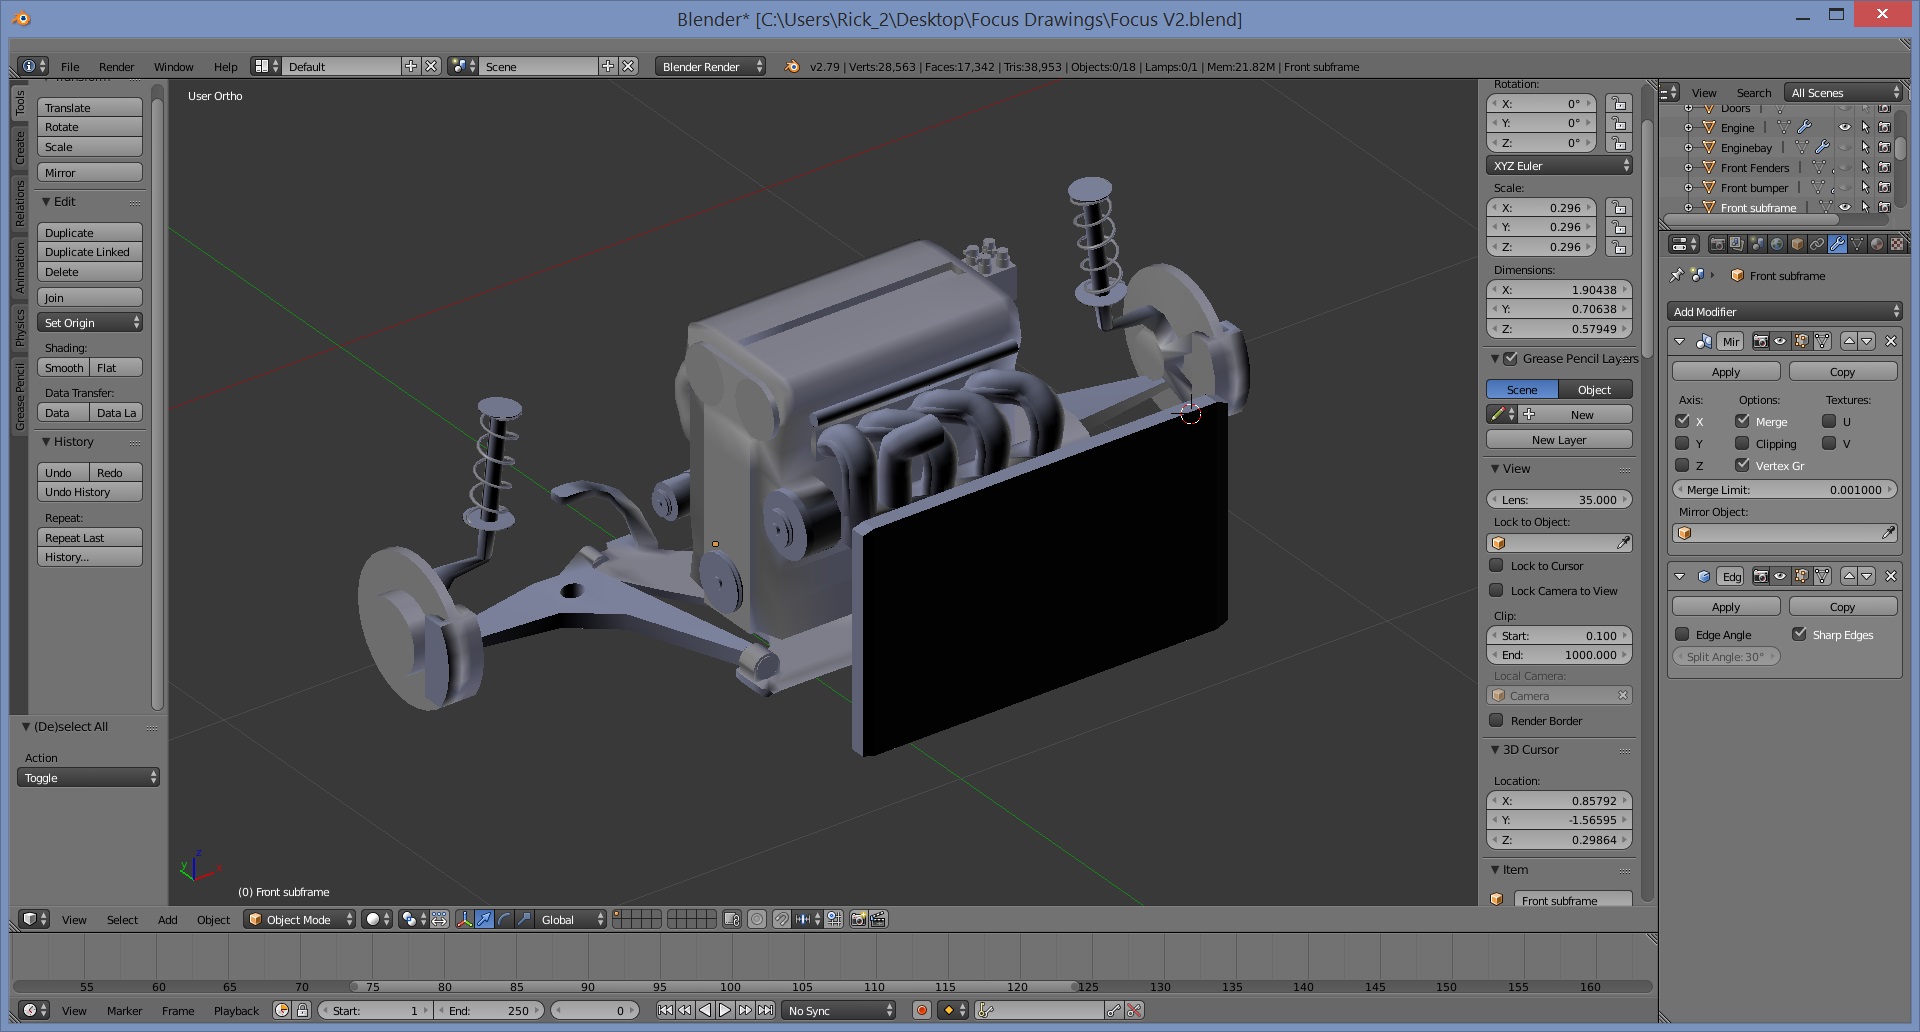The height and width of the screenshot is (1032, 1920).
Task: Click proportional editing circle icon
Action: [757, 919]
